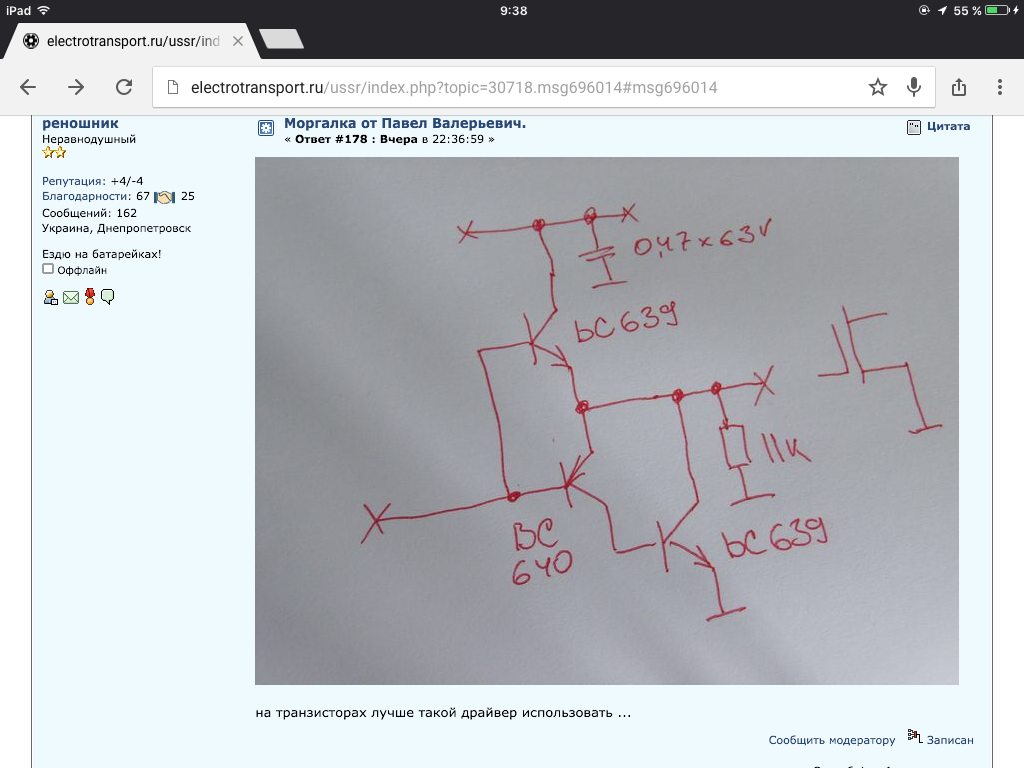Send personal message via speech bubble icon
This screenshot has width=1024, height=768.
[108, 296]
